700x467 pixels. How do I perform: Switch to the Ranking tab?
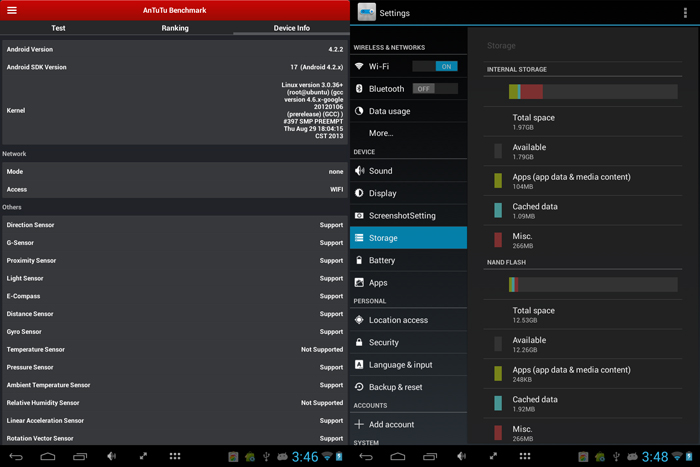pos(175,28)
